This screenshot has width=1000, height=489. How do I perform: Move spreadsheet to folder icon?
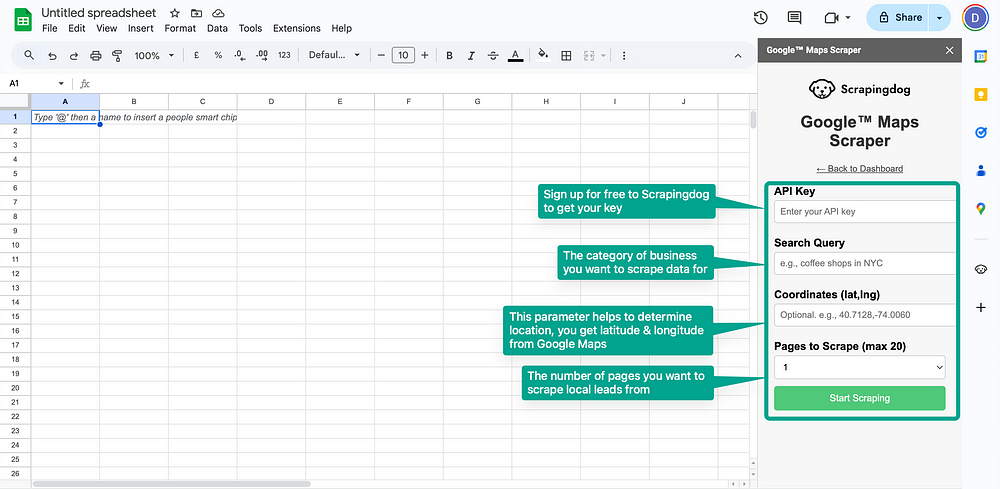[x=196, y=13]
